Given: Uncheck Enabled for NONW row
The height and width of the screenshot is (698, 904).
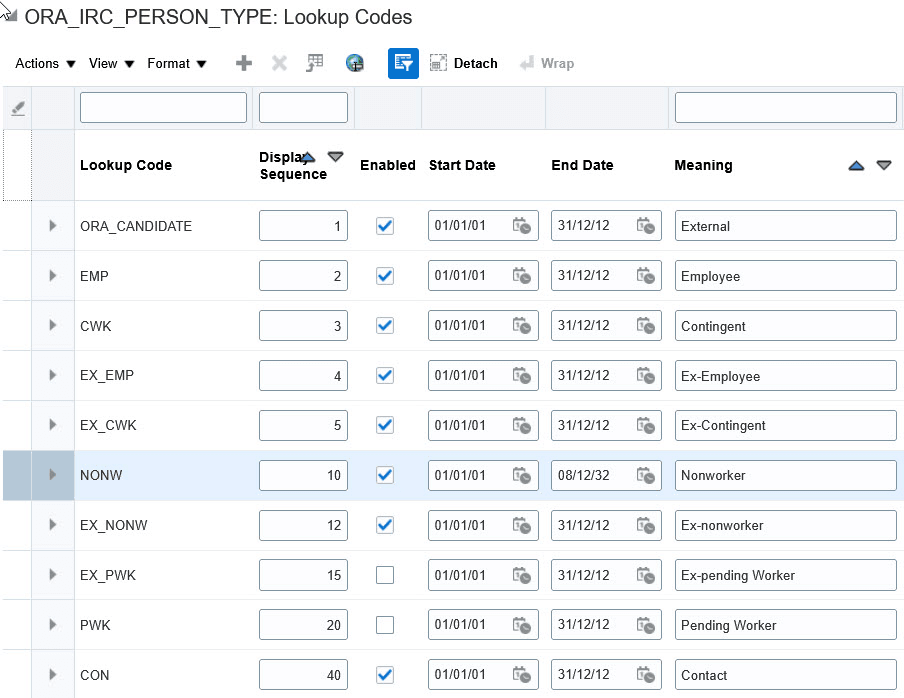Looking at the screenshot, I should pyautogui.click(x=385, y=476).
